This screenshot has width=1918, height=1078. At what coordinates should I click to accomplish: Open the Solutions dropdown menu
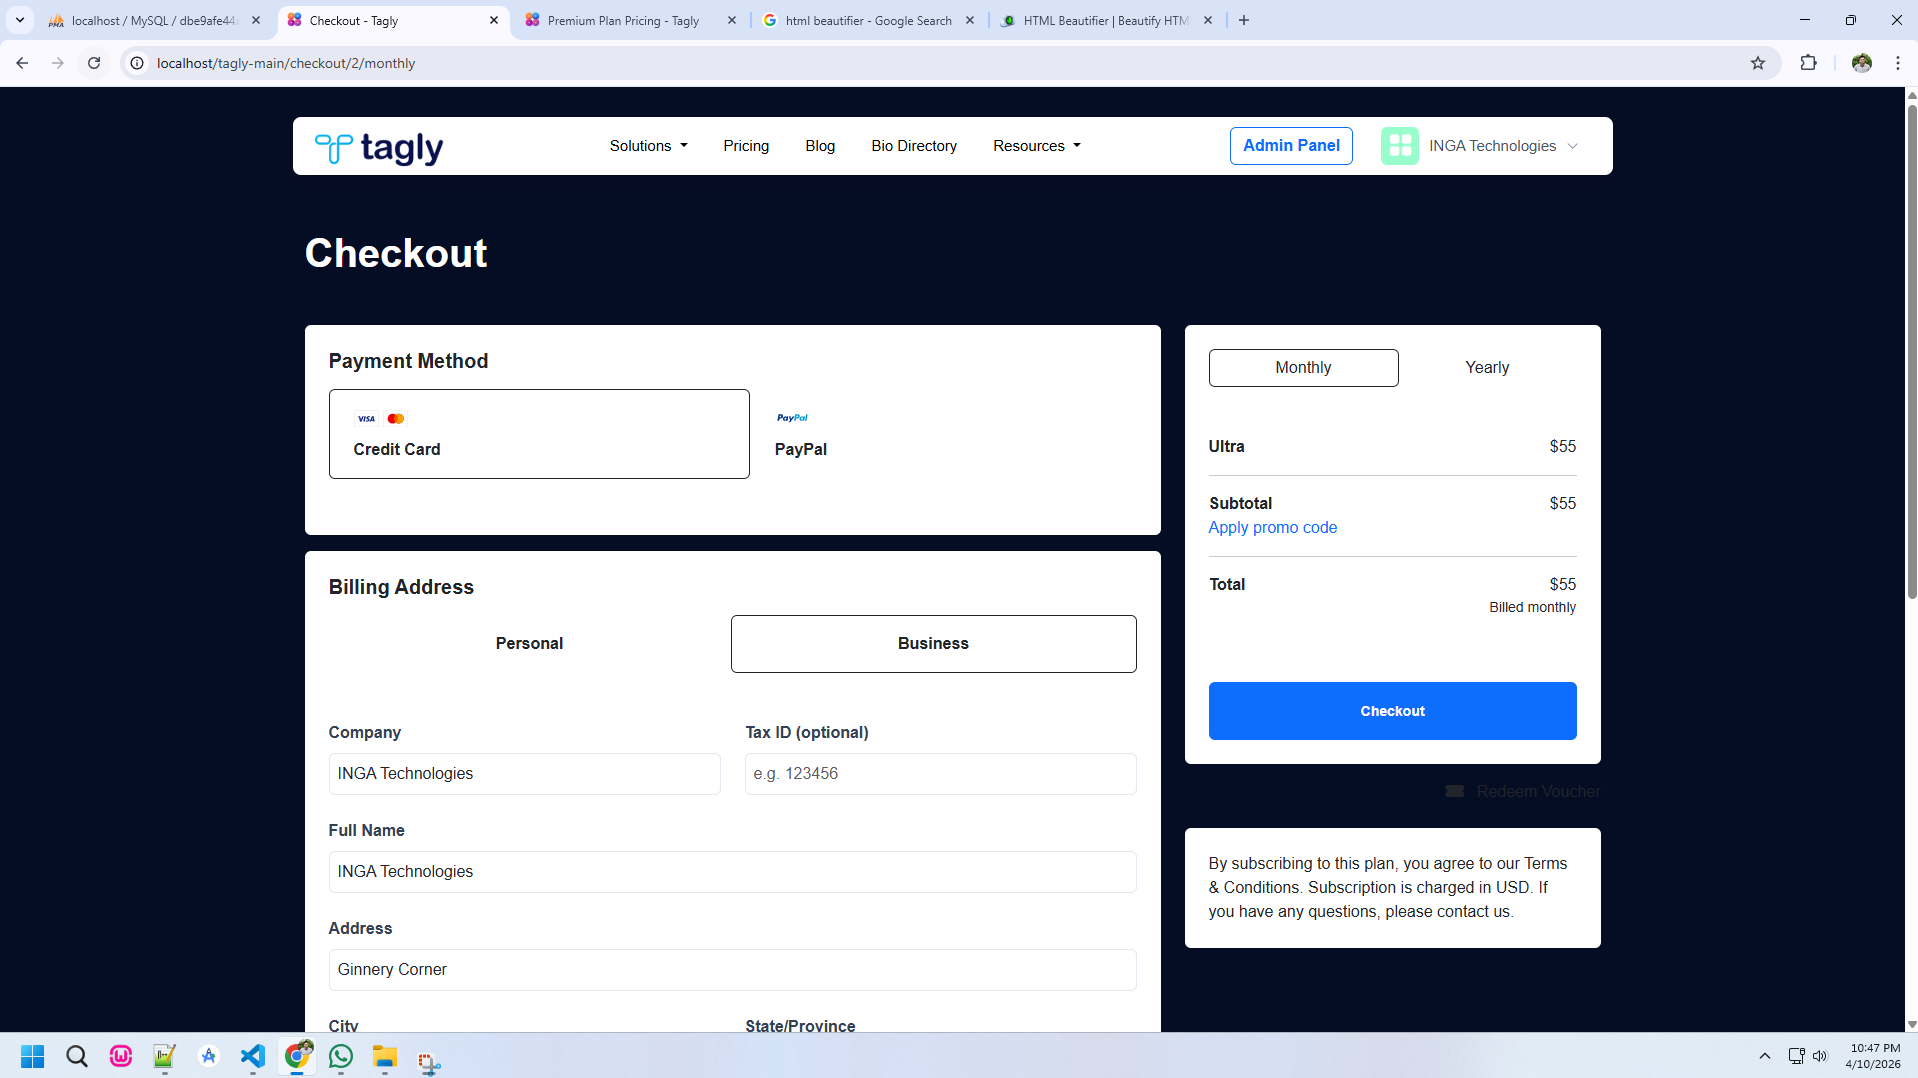tap(647, 146)
